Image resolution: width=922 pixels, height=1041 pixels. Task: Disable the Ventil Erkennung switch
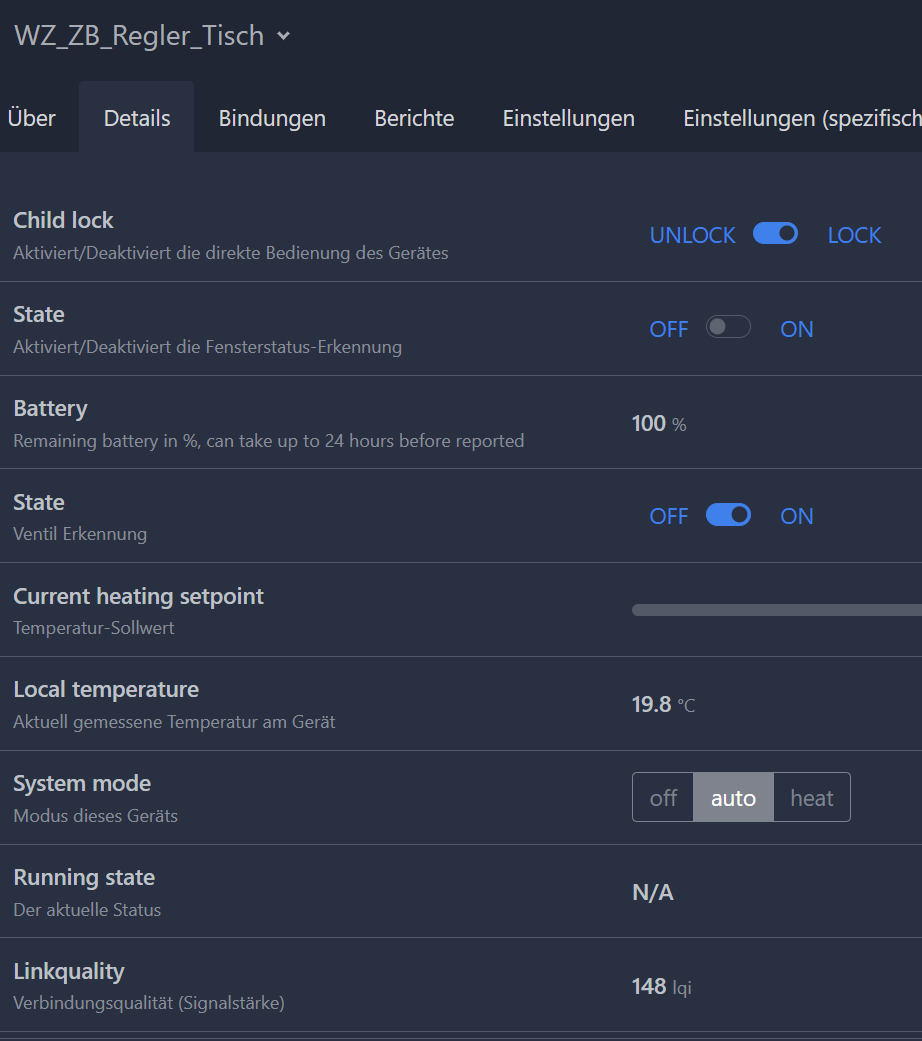(728, 515)
